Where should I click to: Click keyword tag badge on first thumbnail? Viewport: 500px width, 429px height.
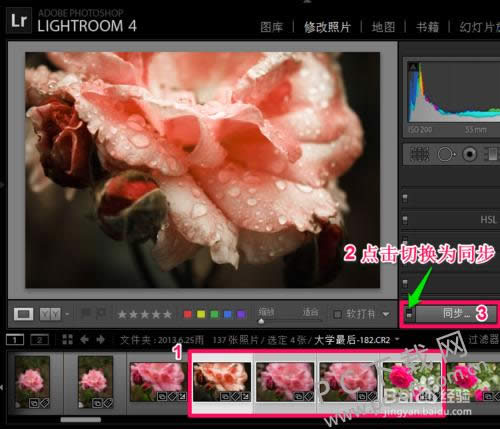pyautogui.click(x=44, y=403)
